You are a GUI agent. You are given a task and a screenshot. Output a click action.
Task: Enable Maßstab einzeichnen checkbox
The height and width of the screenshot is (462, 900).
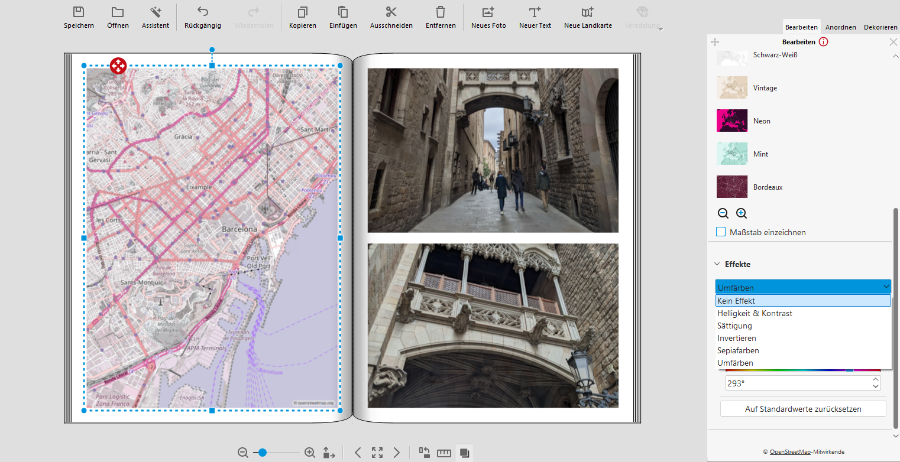point(722,232)
